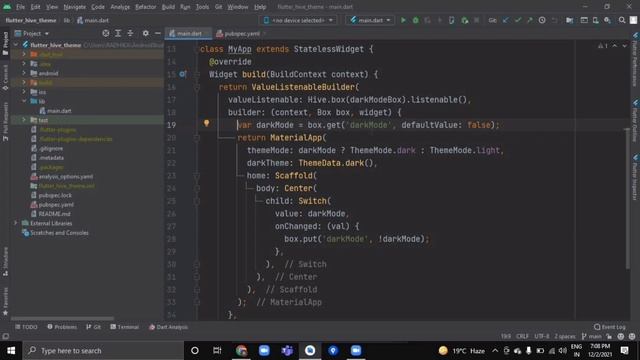Commit changes with the green checkmark icon
Screen dimensions: 640x360
518,20
